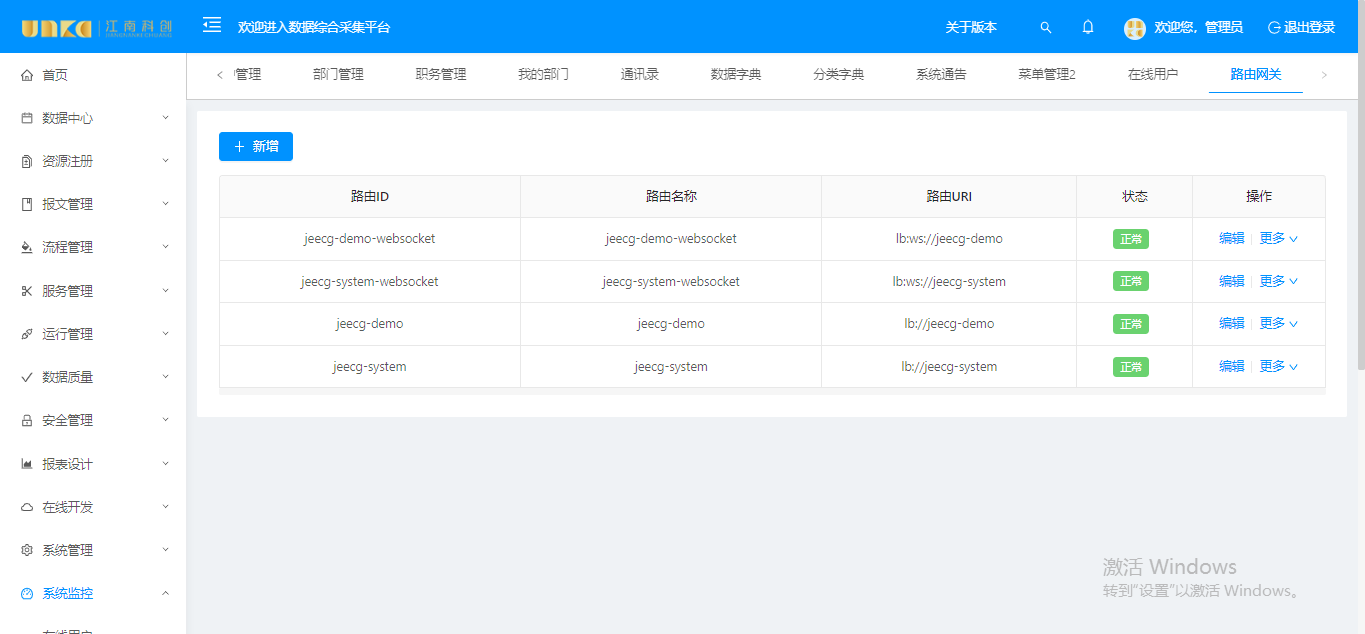Click the 报表设计 chart icon in sidebar
Image resolution: width=1365 pixels, height=634 pixels.
point(27,464)
